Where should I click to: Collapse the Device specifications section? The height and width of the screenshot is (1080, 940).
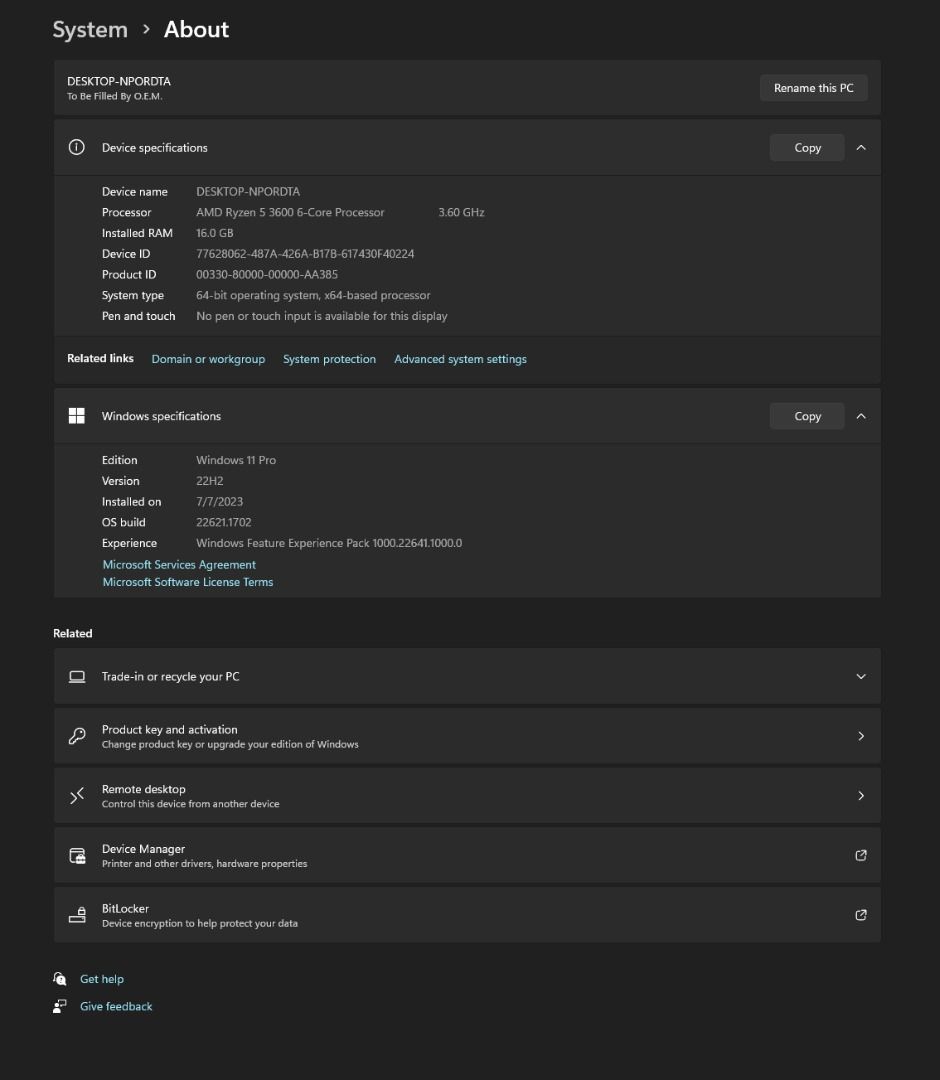[861, 147]
